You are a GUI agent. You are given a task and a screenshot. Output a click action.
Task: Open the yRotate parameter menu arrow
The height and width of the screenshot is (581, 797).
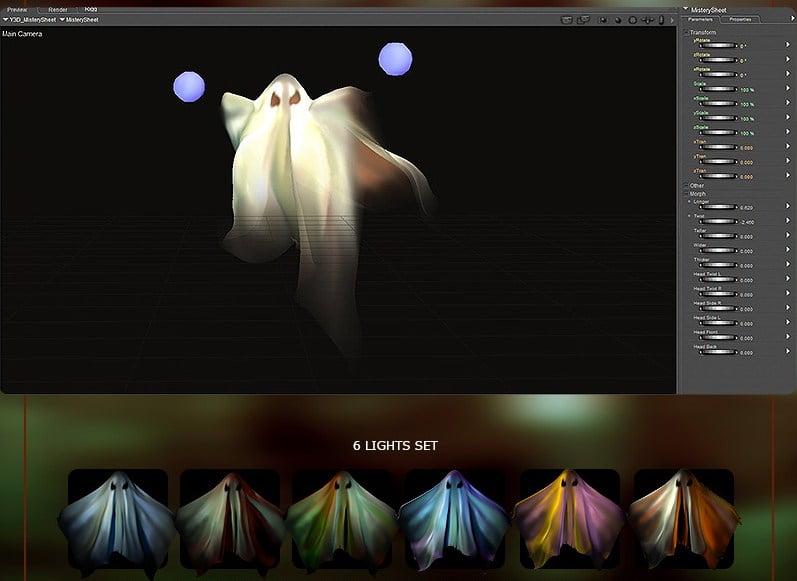click(788, 45)
